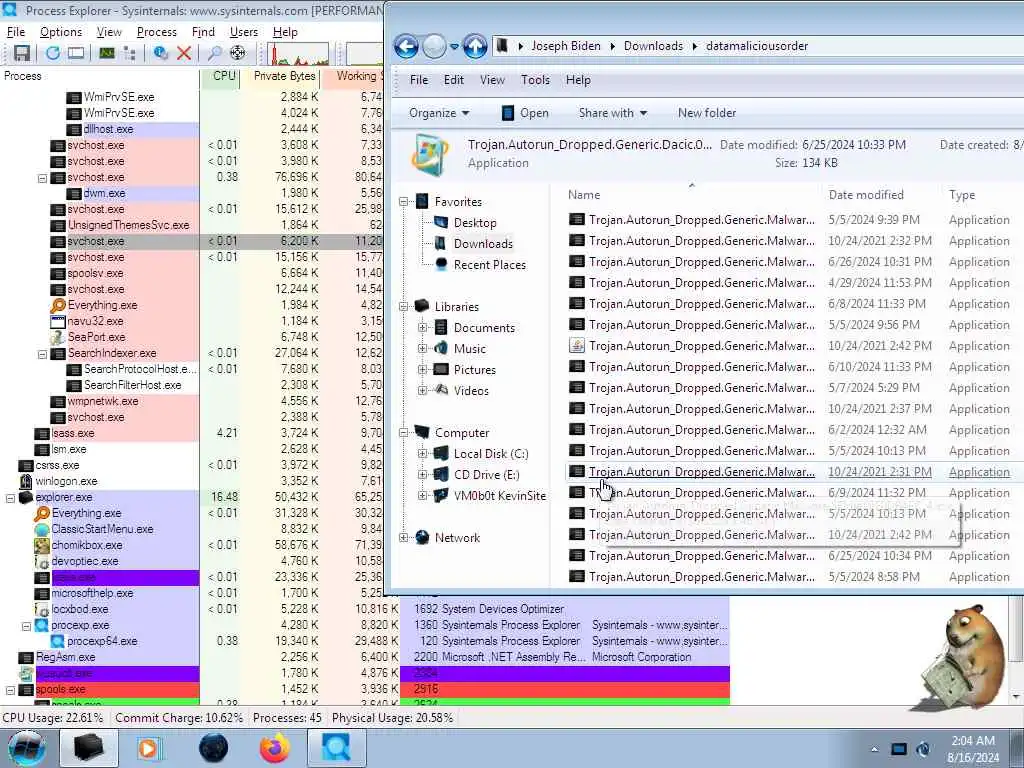Click the crosshair find window's process icon
Viewport: 1024px width, 768px height.
[238, 54]
